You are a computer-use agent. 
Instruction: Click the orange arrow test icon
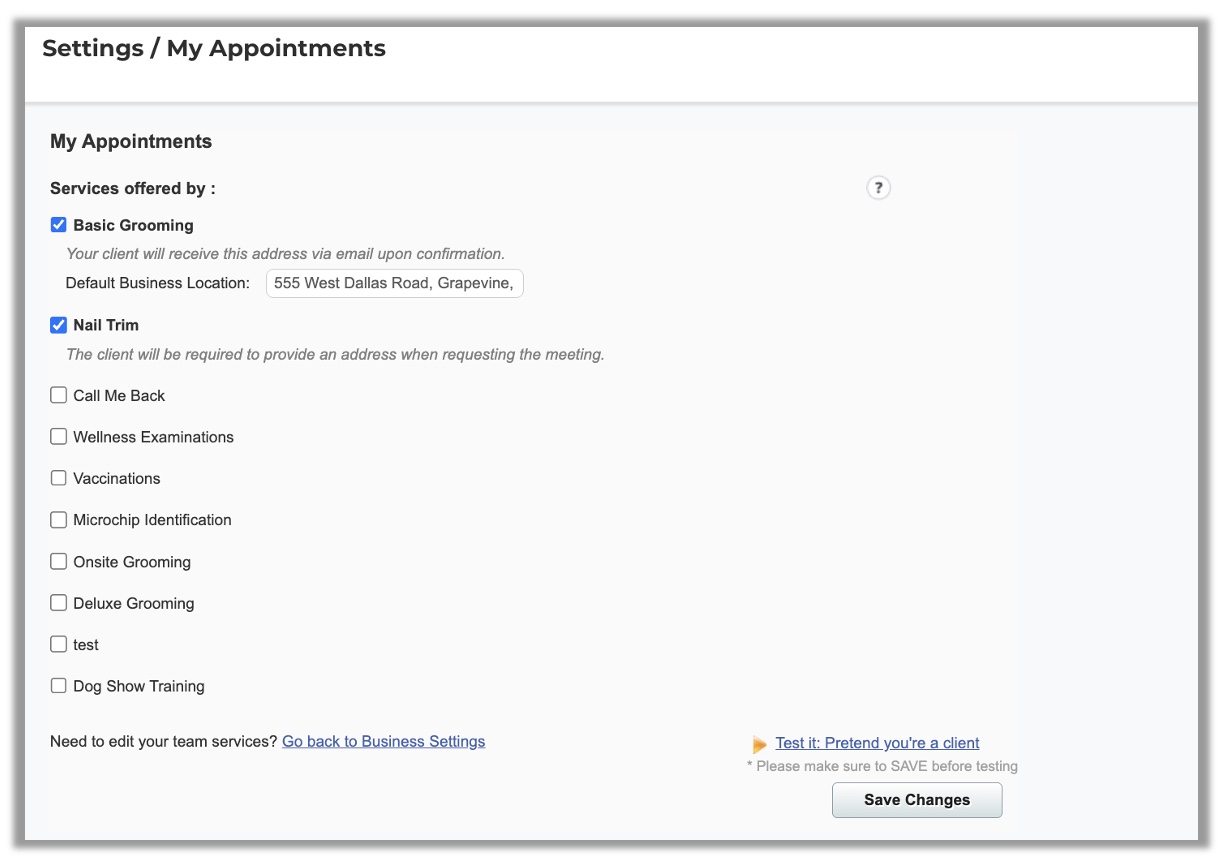[x=760, y=744]
